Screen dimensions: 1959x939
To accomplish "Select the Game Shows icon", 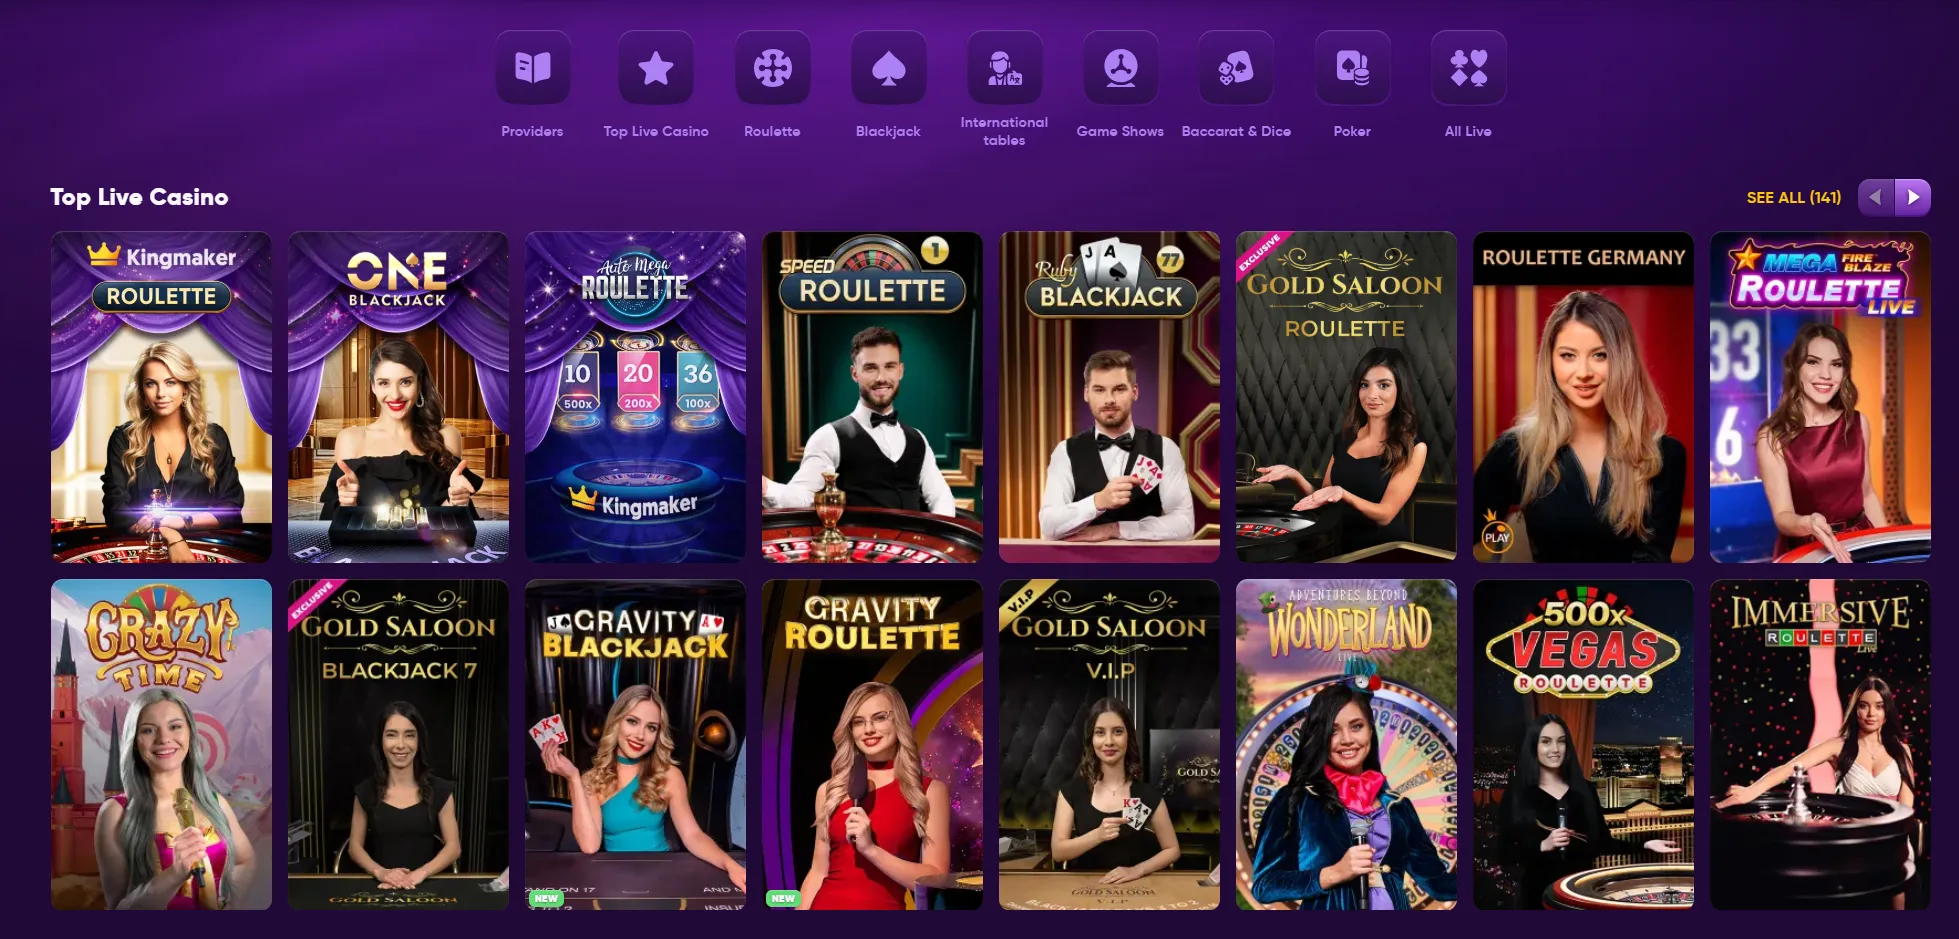I will (1120, 68).
